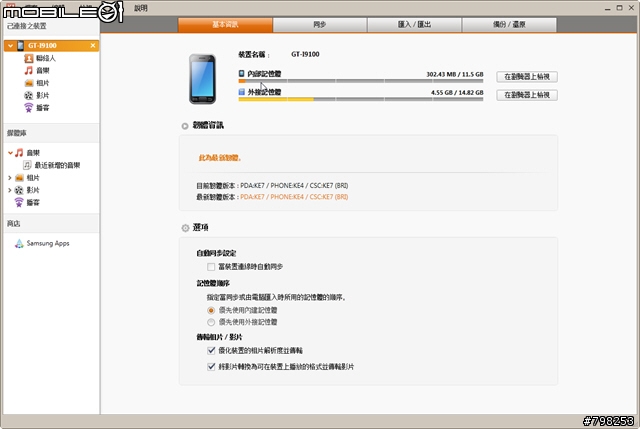This screenshot has height=429, width=640.
Task: Click the 外接記憶體 external memory icon
Action: tap(242, 92)
